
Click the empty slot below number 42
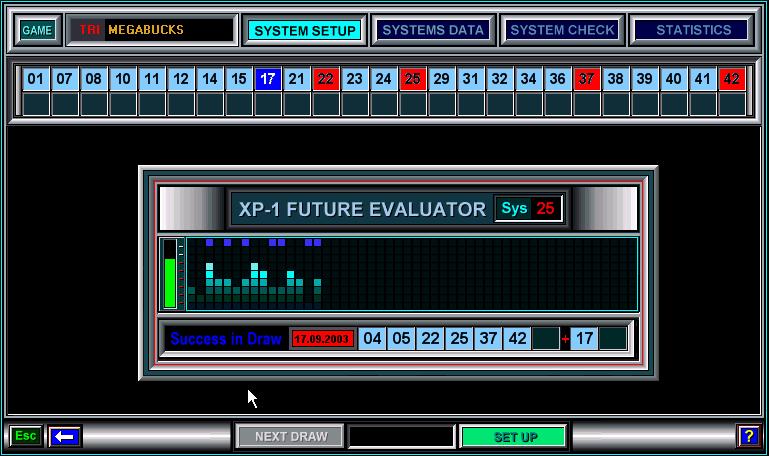click(732, 104)
